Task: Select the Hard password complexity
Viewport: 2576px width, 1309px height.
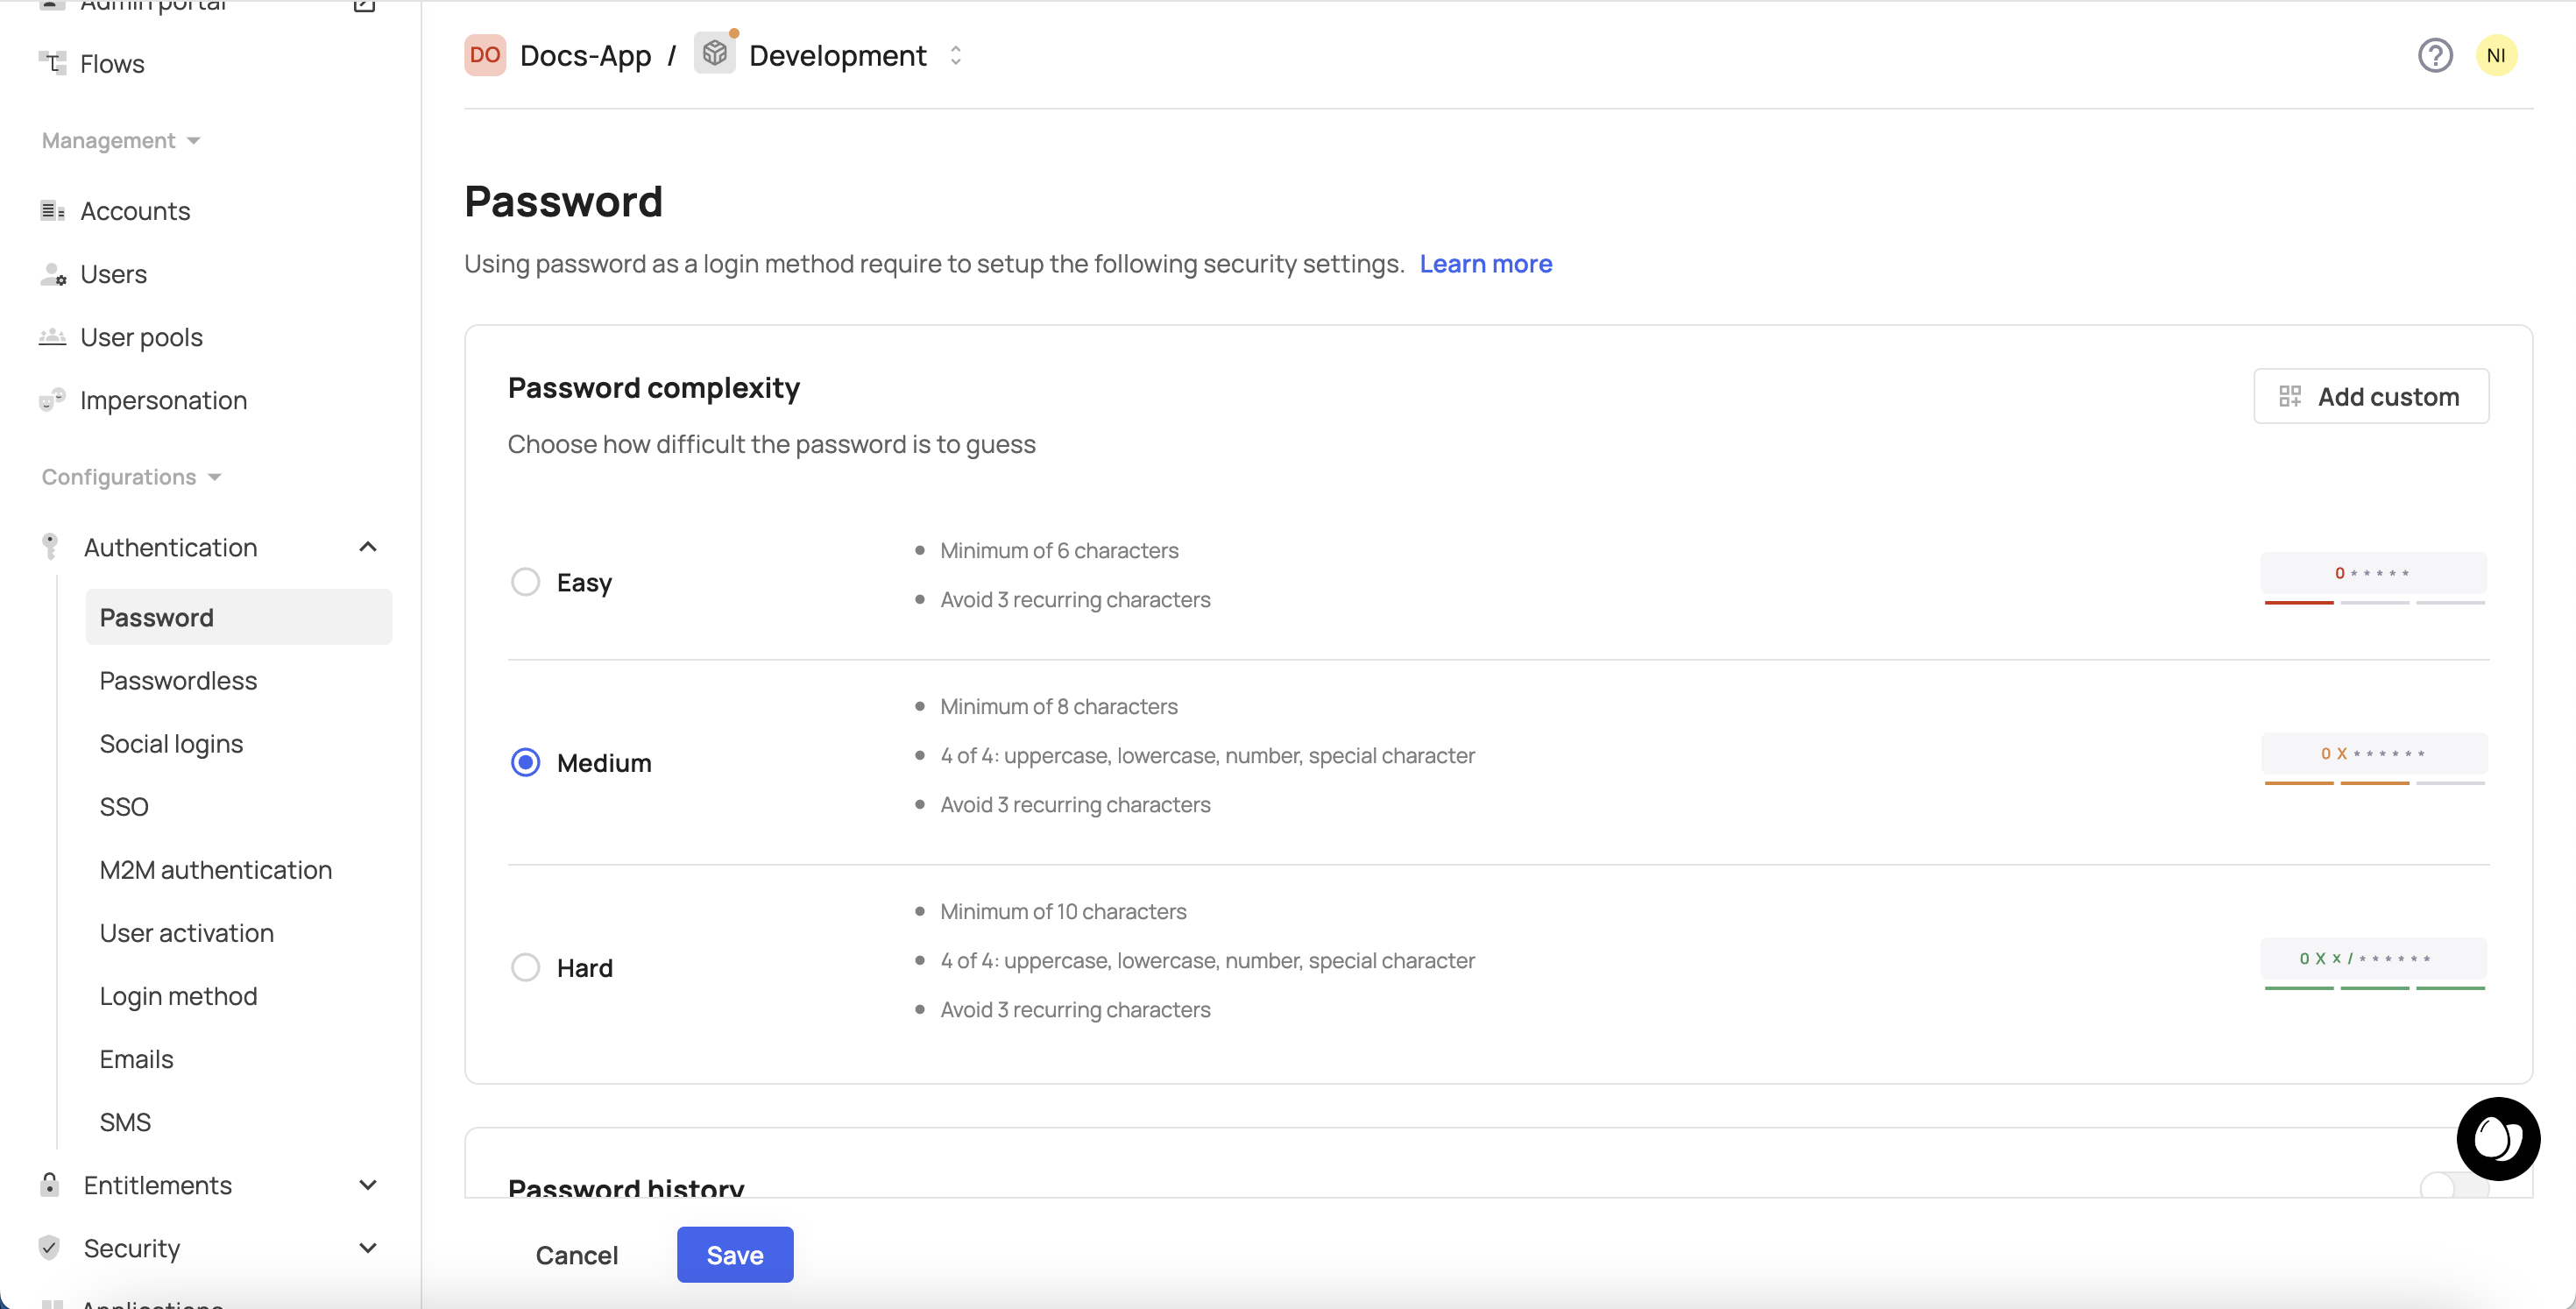Action: click(x=524, y=966)
